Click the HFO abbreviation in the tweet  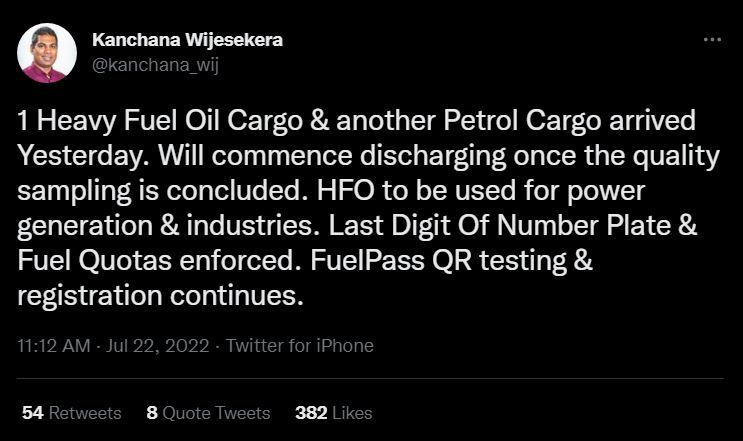click(346, 191)
